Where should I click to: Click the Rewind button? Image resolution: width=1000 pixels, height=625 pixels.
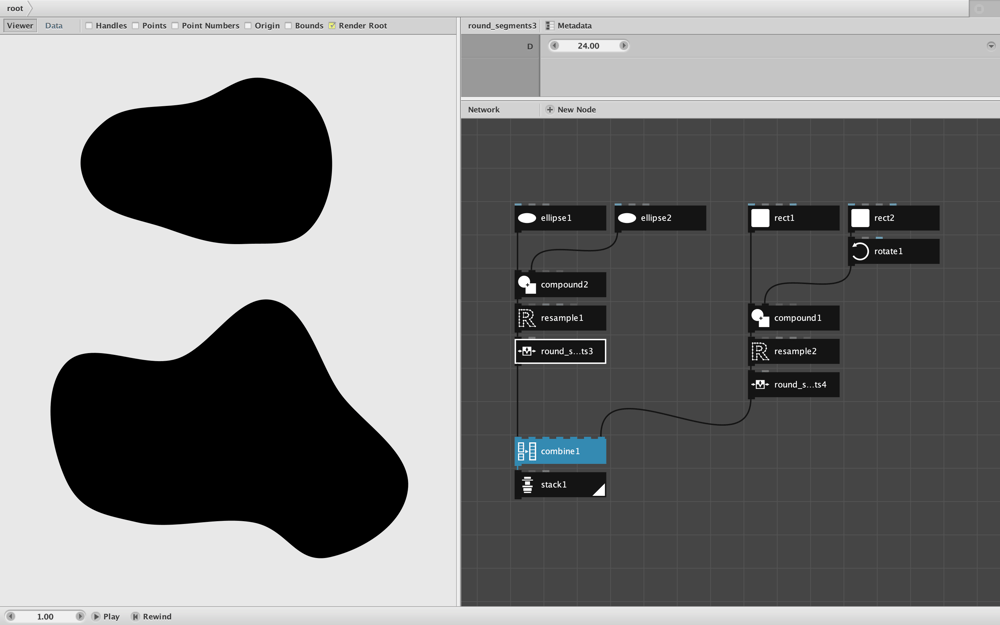(152, 616)
